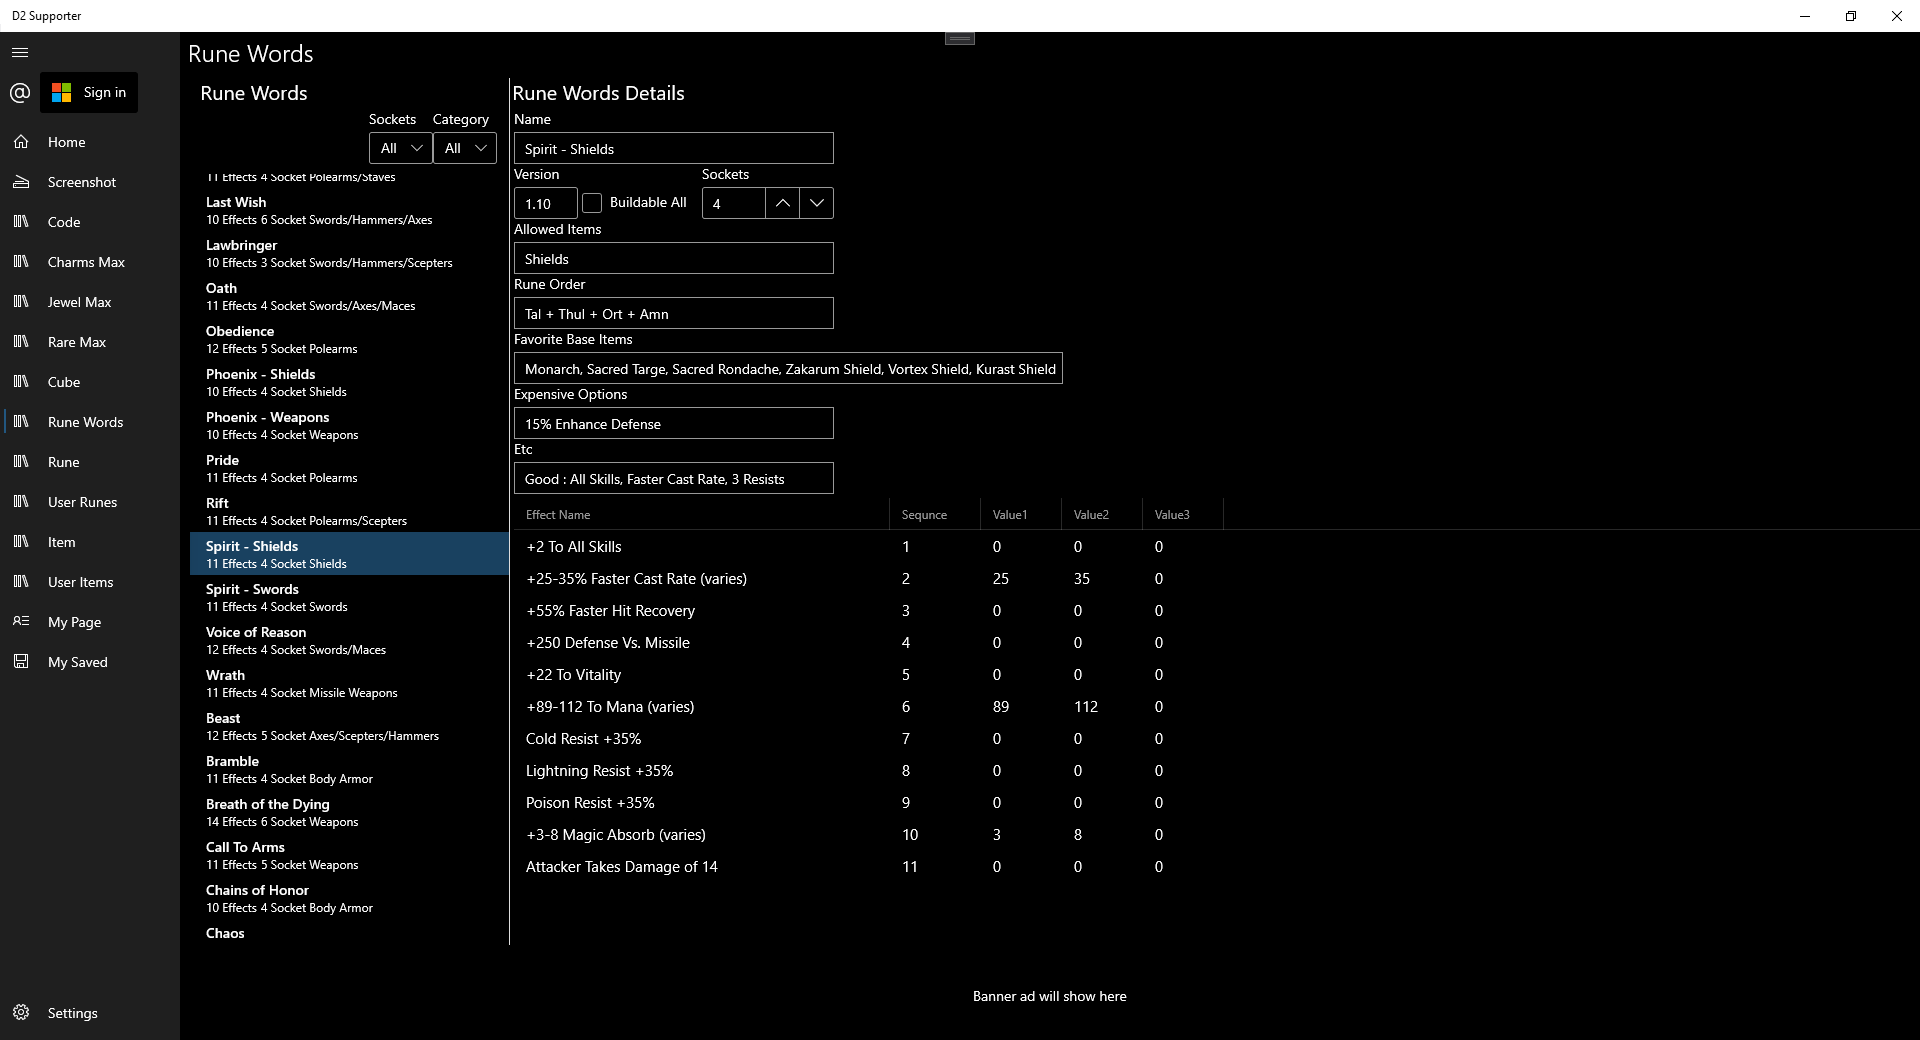Open the Settings page label
The width and height of the screenshot is (1920, 1040).
point(73,1013)
